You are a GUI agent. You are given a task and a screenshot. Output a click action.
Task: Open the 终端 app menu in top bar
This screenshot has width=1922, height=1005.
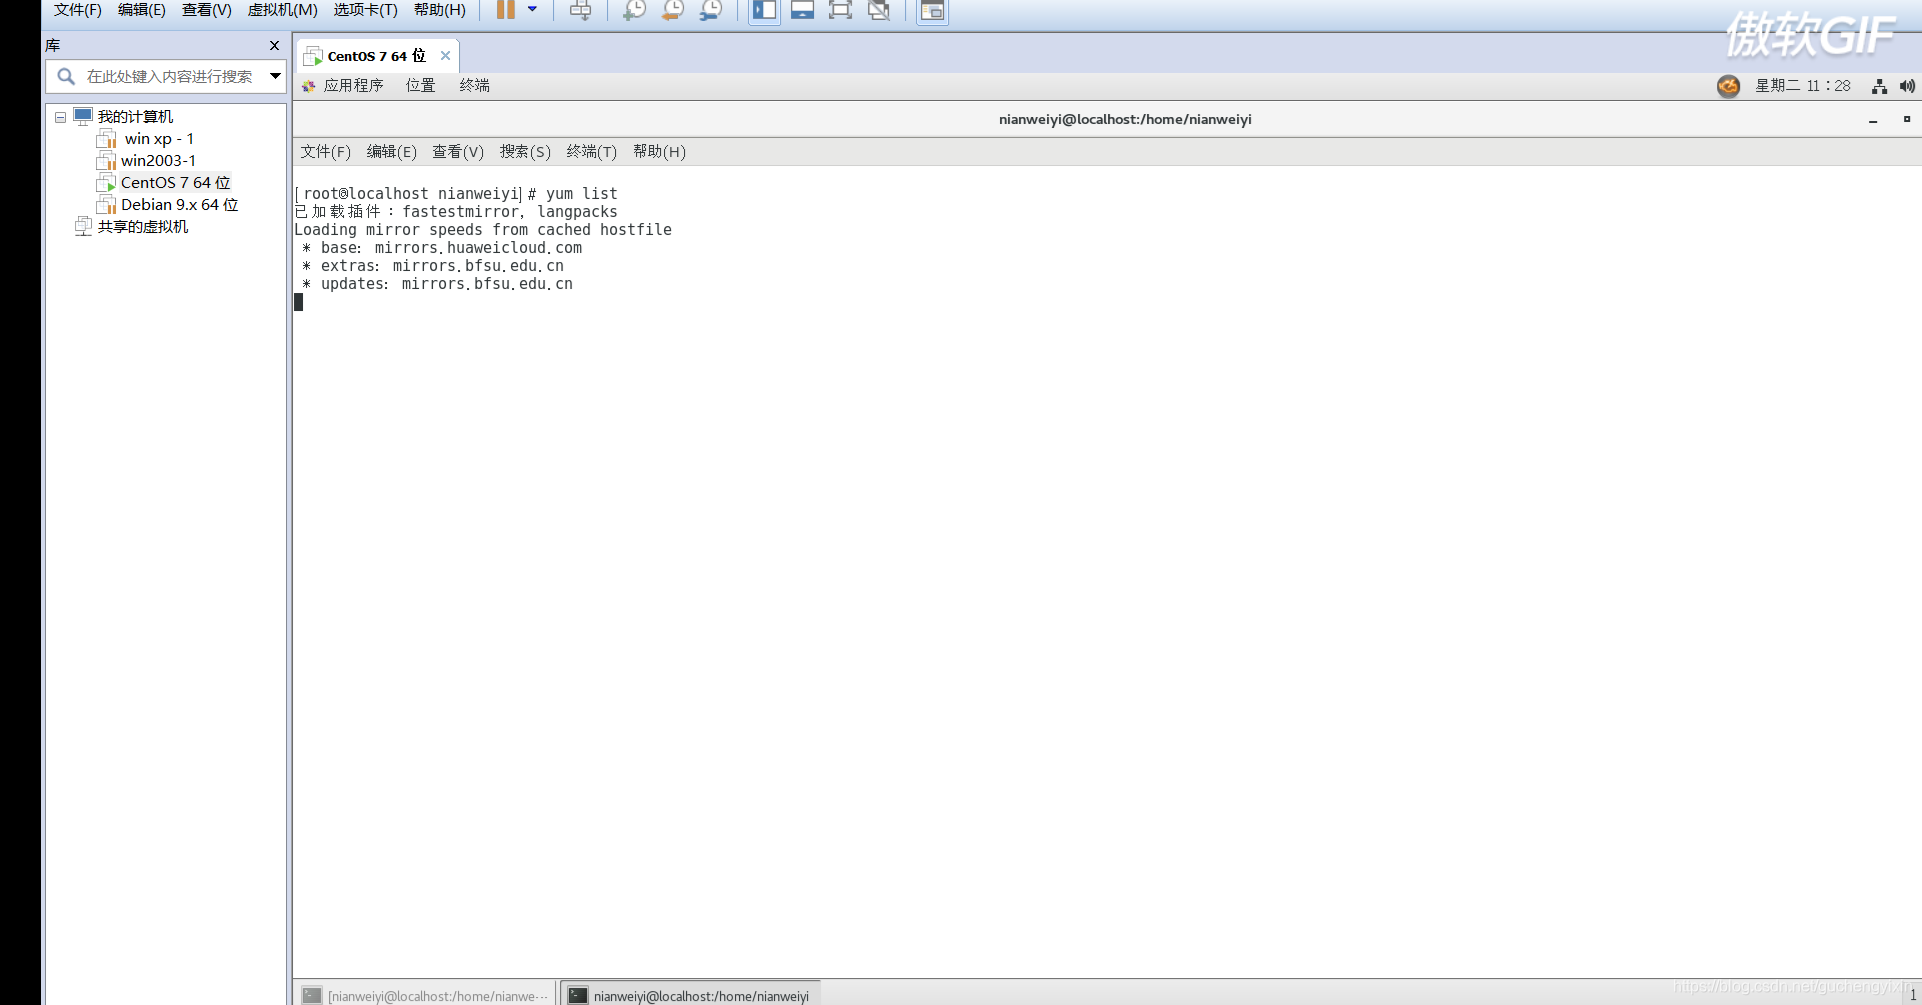[x=474, y=86]
